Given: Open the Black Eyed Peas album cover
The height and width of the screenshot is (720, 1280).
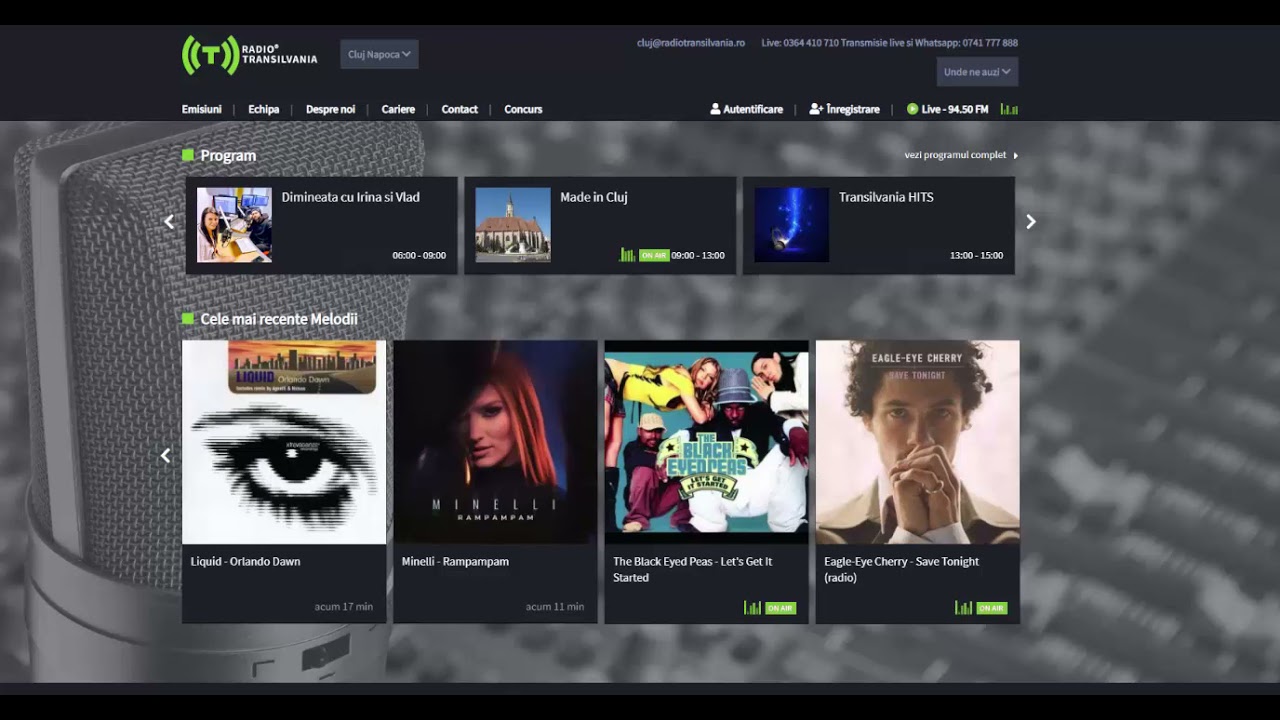Looking at the screenshot, I should (x=706, y=442).
